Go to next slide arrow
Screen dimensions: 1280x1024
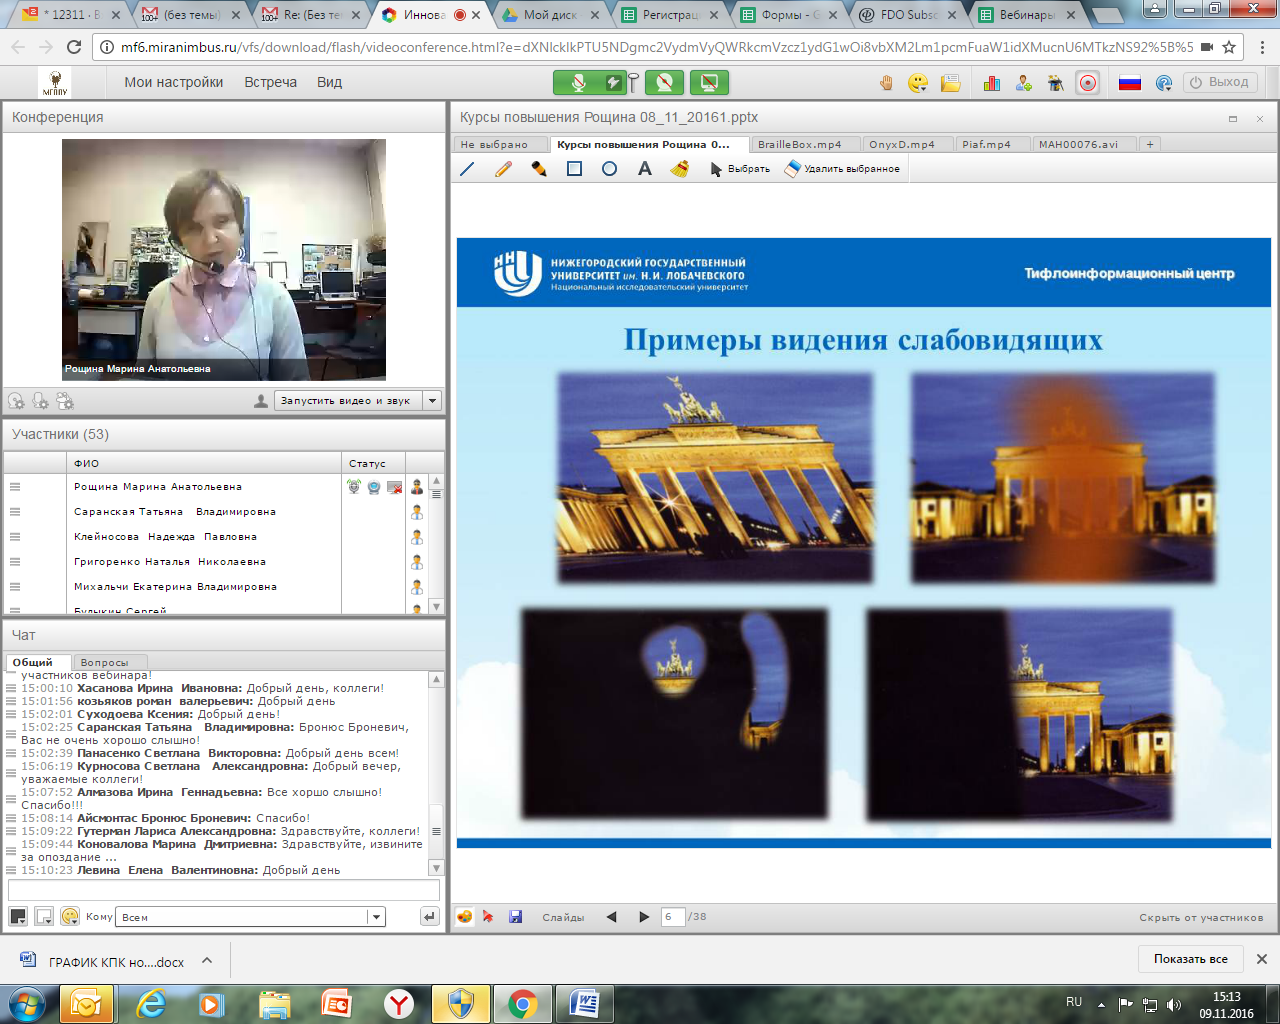[644, 917]
